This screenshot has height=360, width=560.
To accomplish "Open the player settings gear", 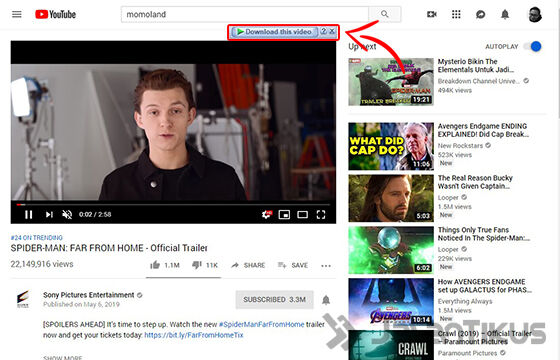I will [266, 214].
